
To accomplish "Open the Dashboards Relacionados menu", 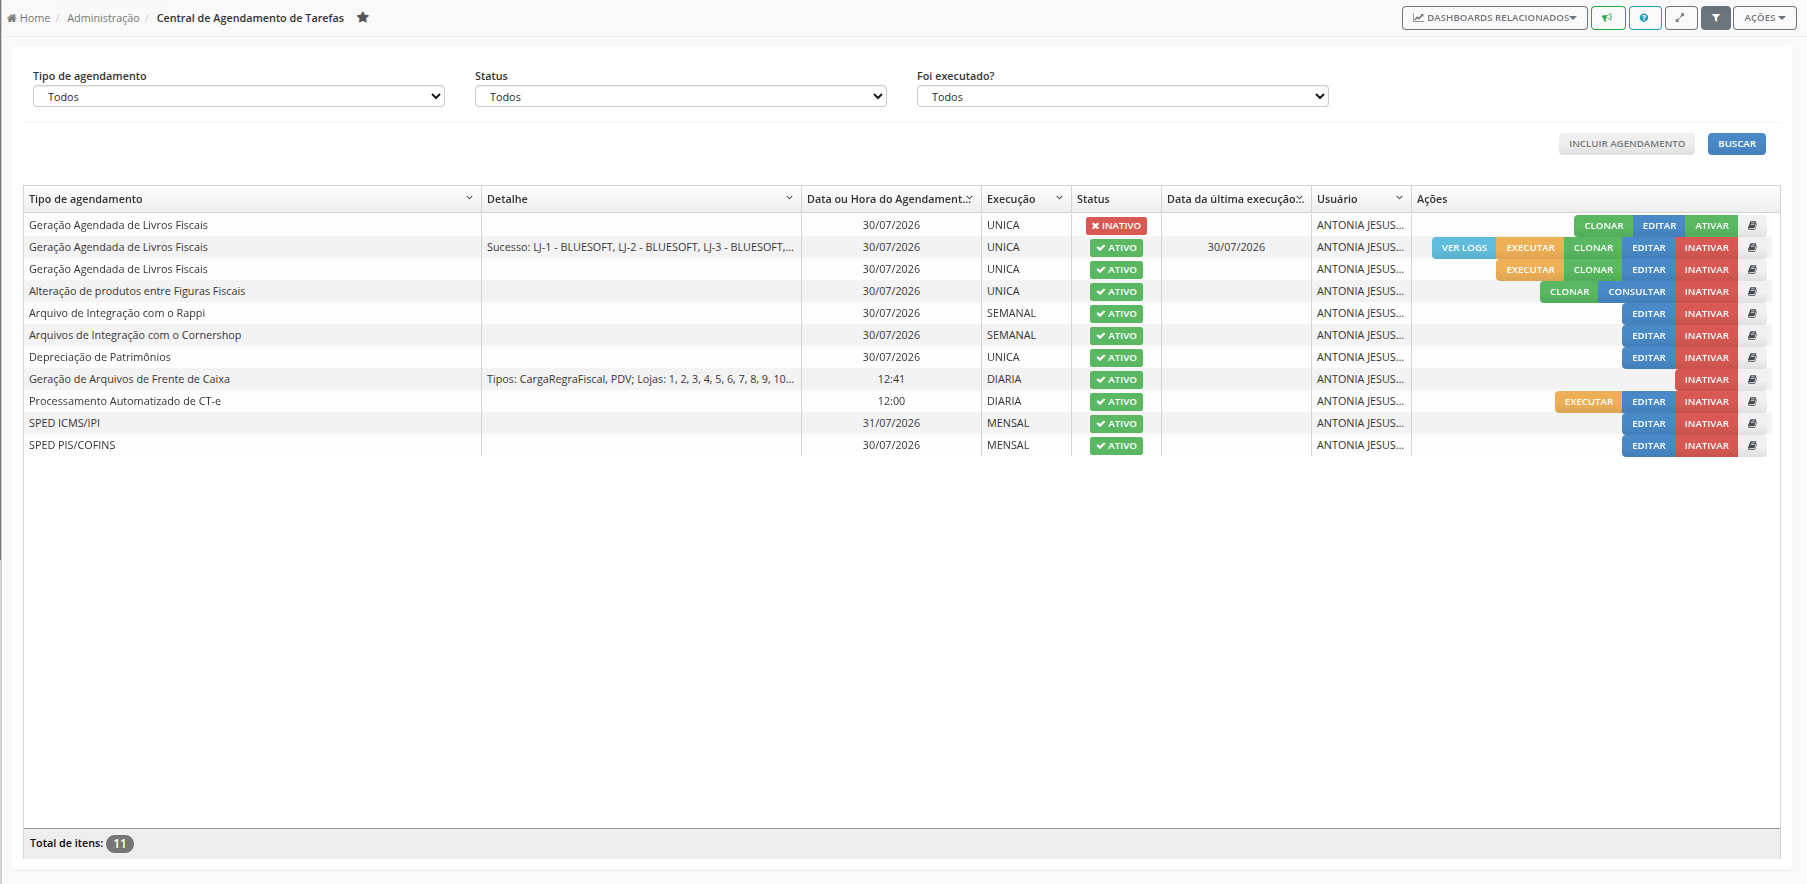I will pyautogui.click(x=1495, y=18).
